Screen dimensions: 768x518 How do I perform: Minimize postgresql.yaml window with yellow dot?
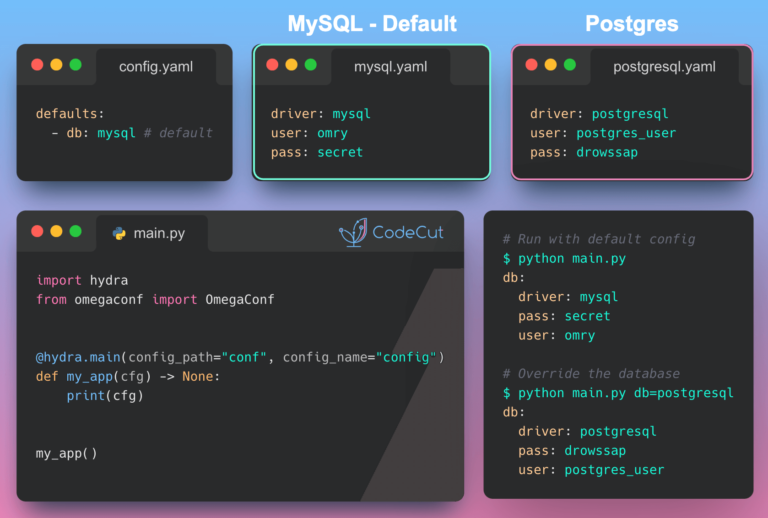551,65
